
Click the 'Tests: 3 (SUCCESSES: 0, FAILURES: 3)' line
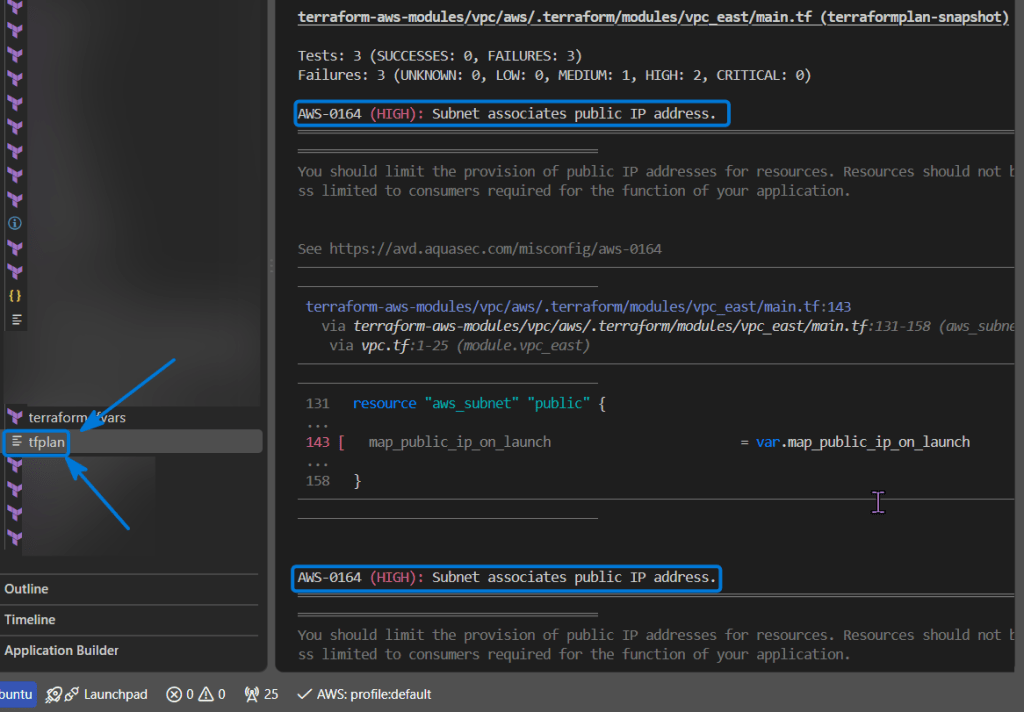(440, 56)
